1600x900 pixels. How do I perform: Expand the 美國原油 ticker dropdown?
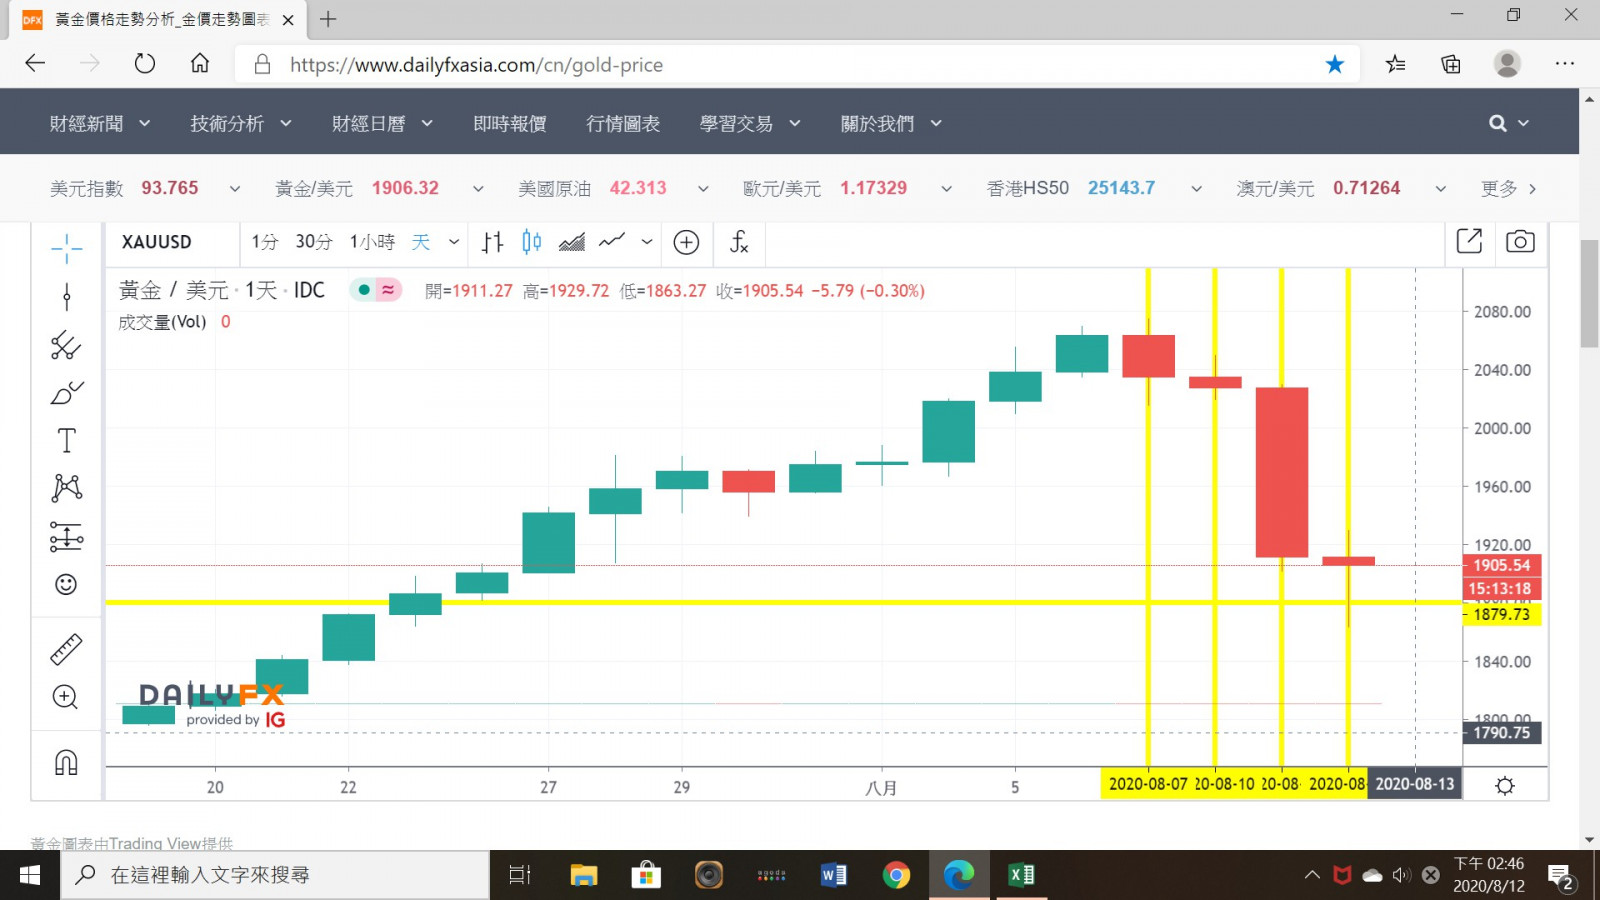[x=703, y=188]
